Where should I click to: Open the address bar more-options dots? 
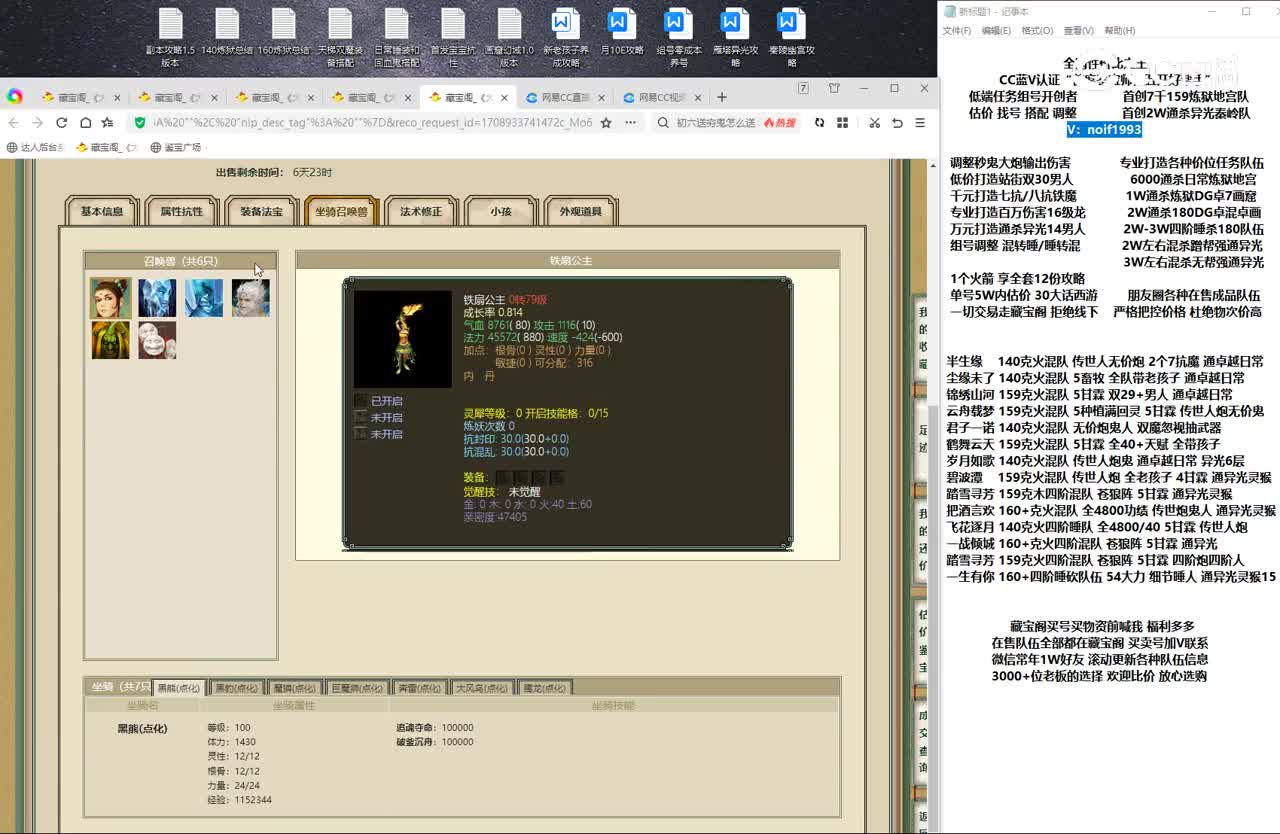[x=631, y=123]
